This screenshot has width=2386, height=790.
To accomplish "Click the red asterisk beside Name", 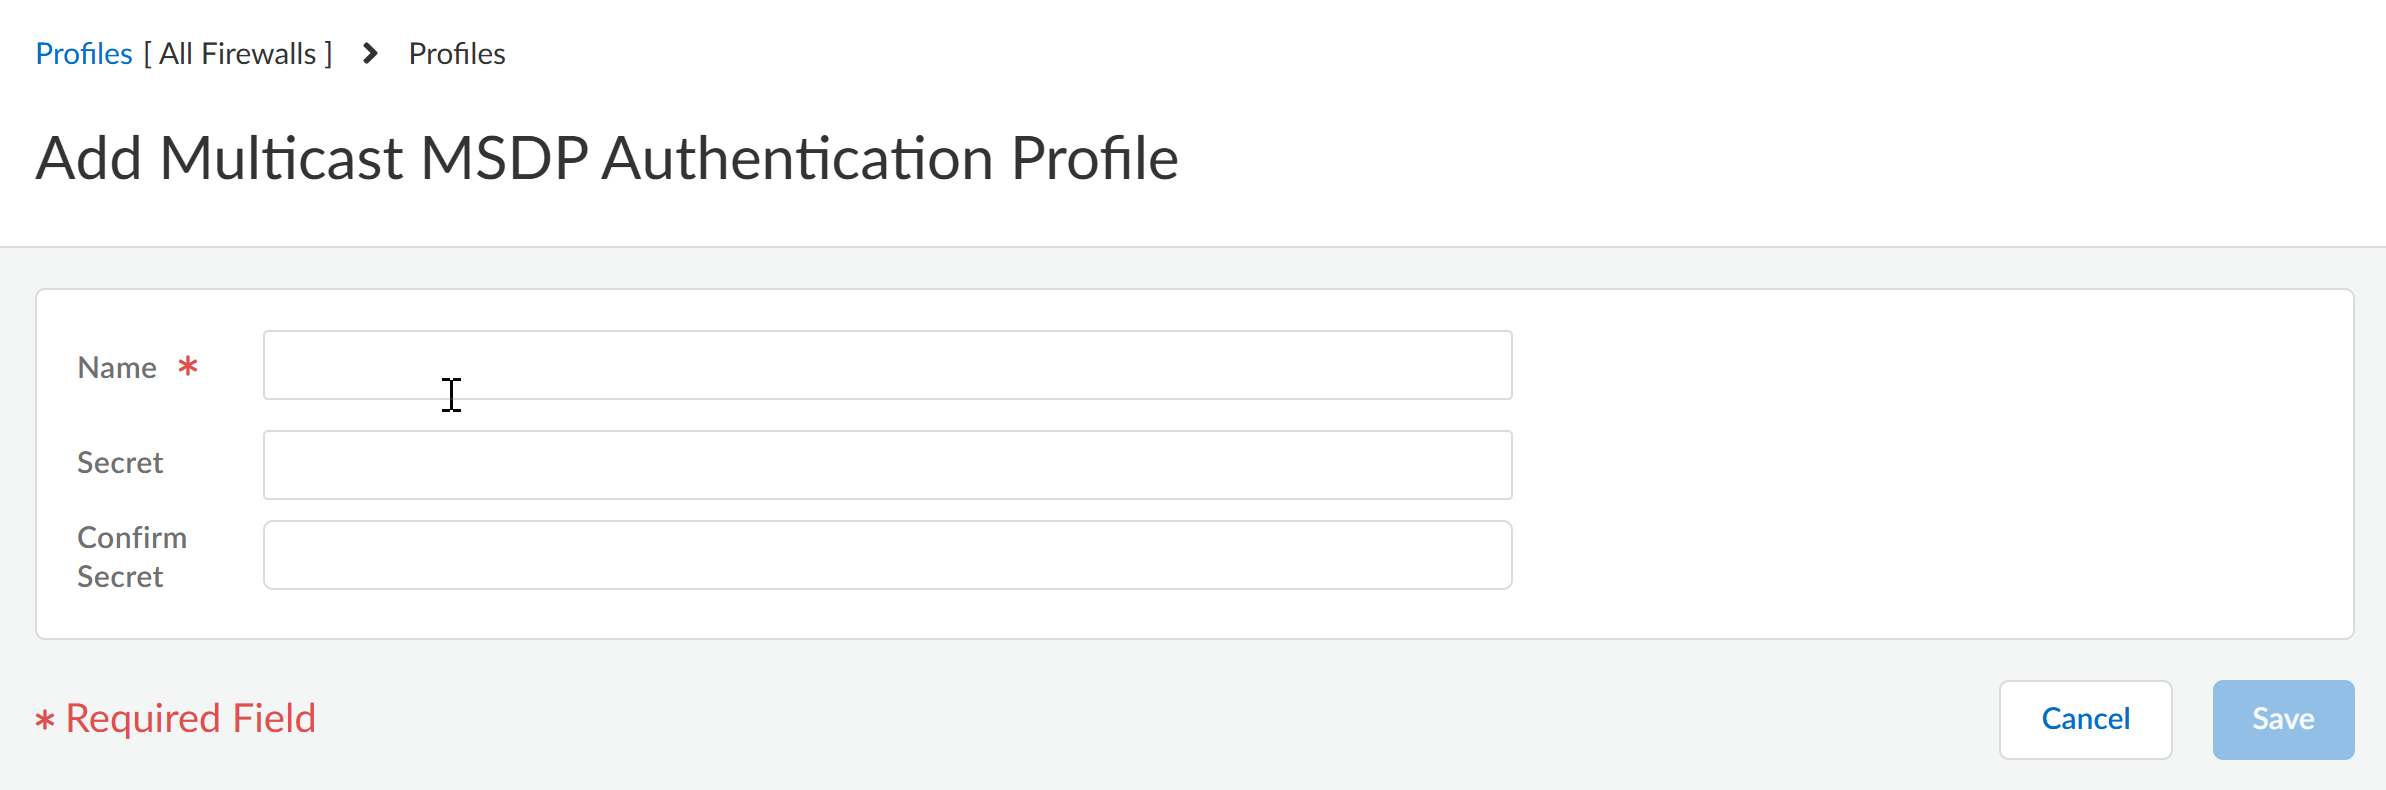I will (188, 366).
